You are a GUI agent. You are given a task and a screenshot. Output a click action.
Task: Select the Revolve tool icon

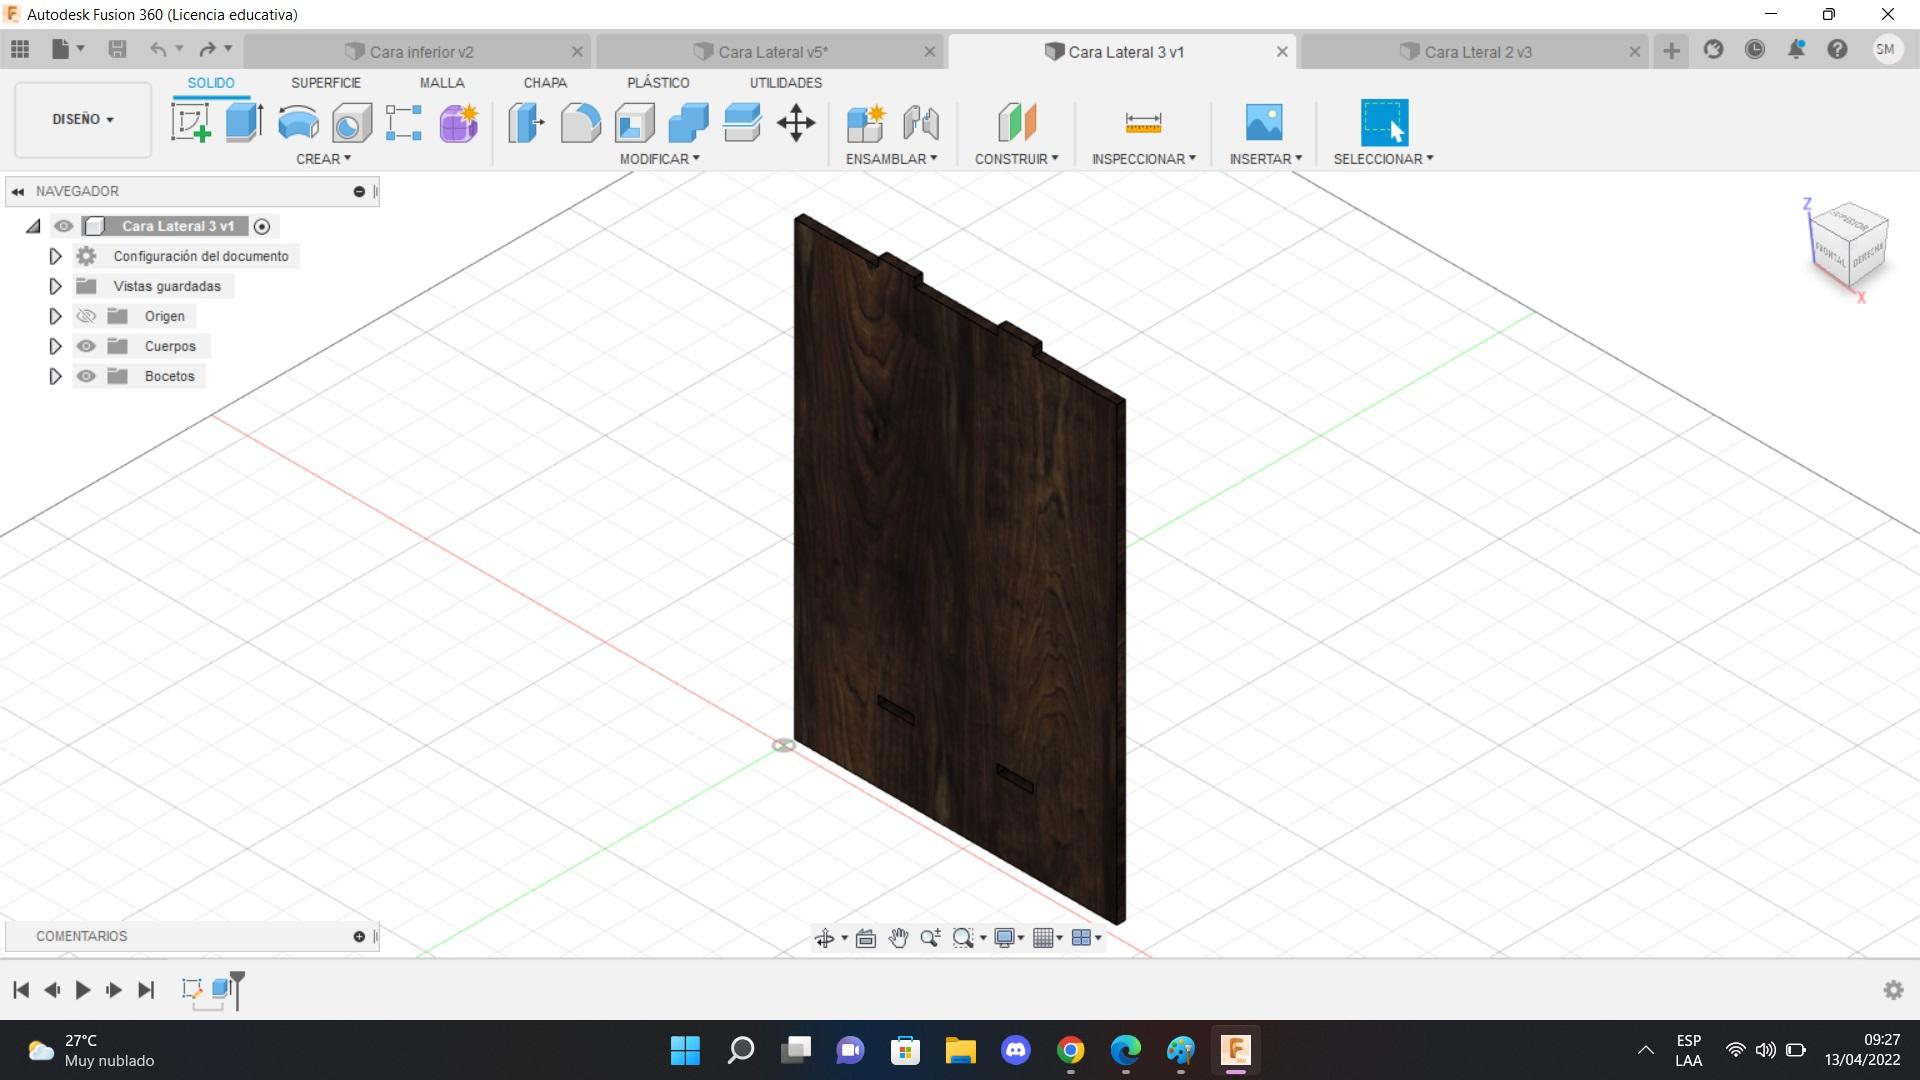[297, 123]
